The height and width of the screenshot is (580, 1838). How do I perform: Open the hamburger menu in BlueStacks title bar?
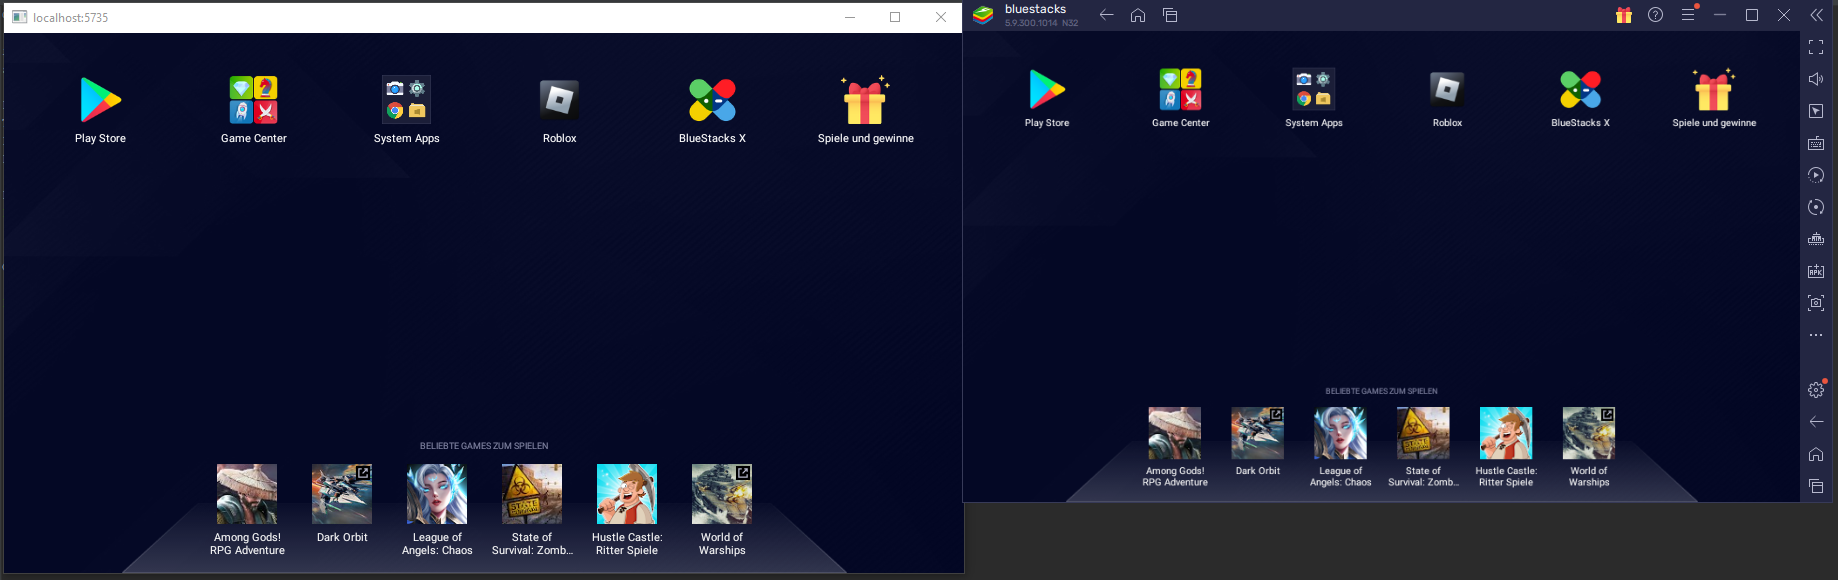1688,15
